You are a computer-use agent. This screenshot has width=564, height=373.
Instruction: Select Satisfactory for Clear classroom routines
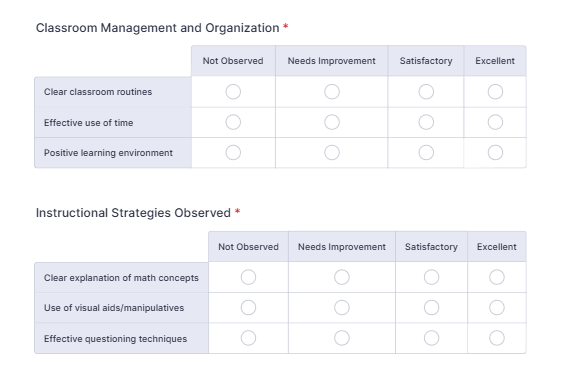click(x=426, y=92)
